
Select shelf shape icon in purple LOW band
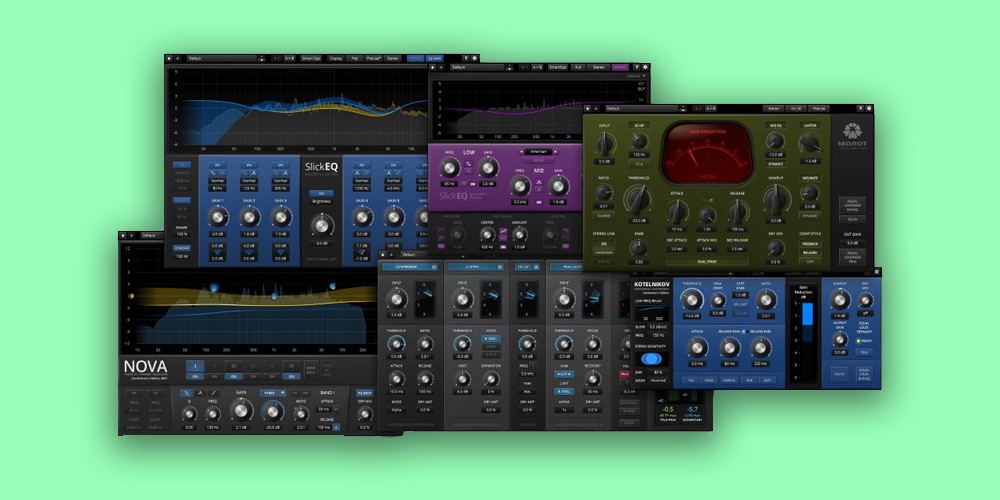click(469, 164)
